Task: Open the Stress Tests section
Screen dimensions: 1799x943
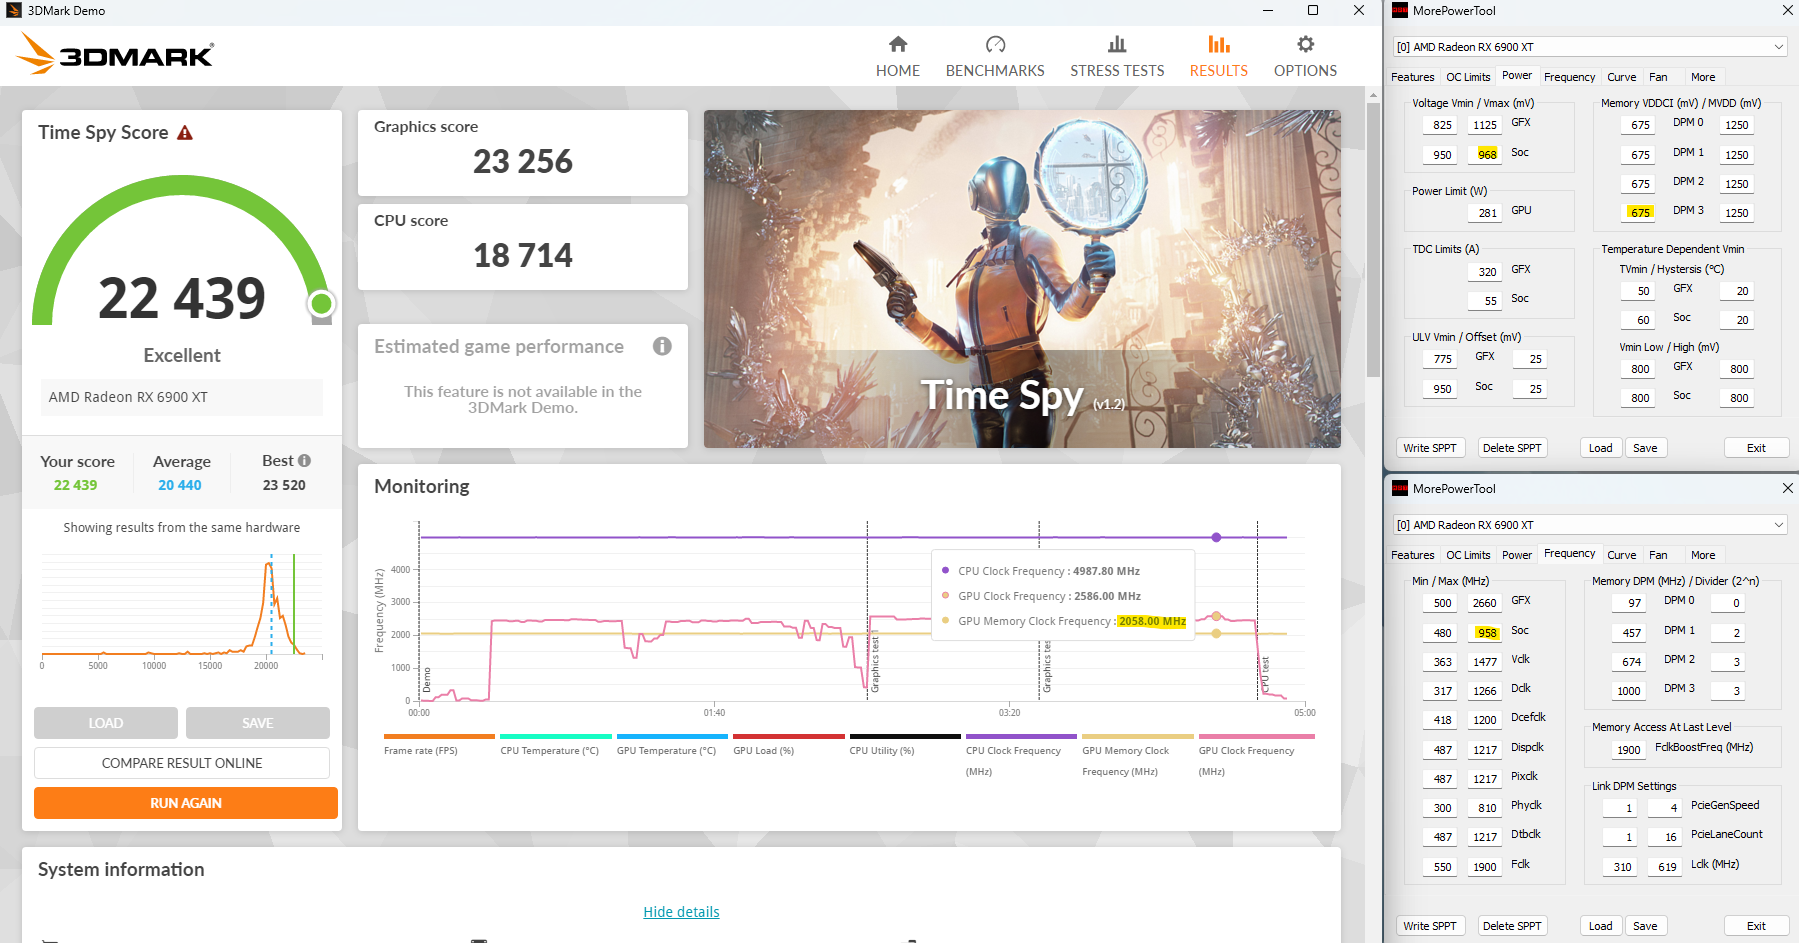Action: 1117,55
